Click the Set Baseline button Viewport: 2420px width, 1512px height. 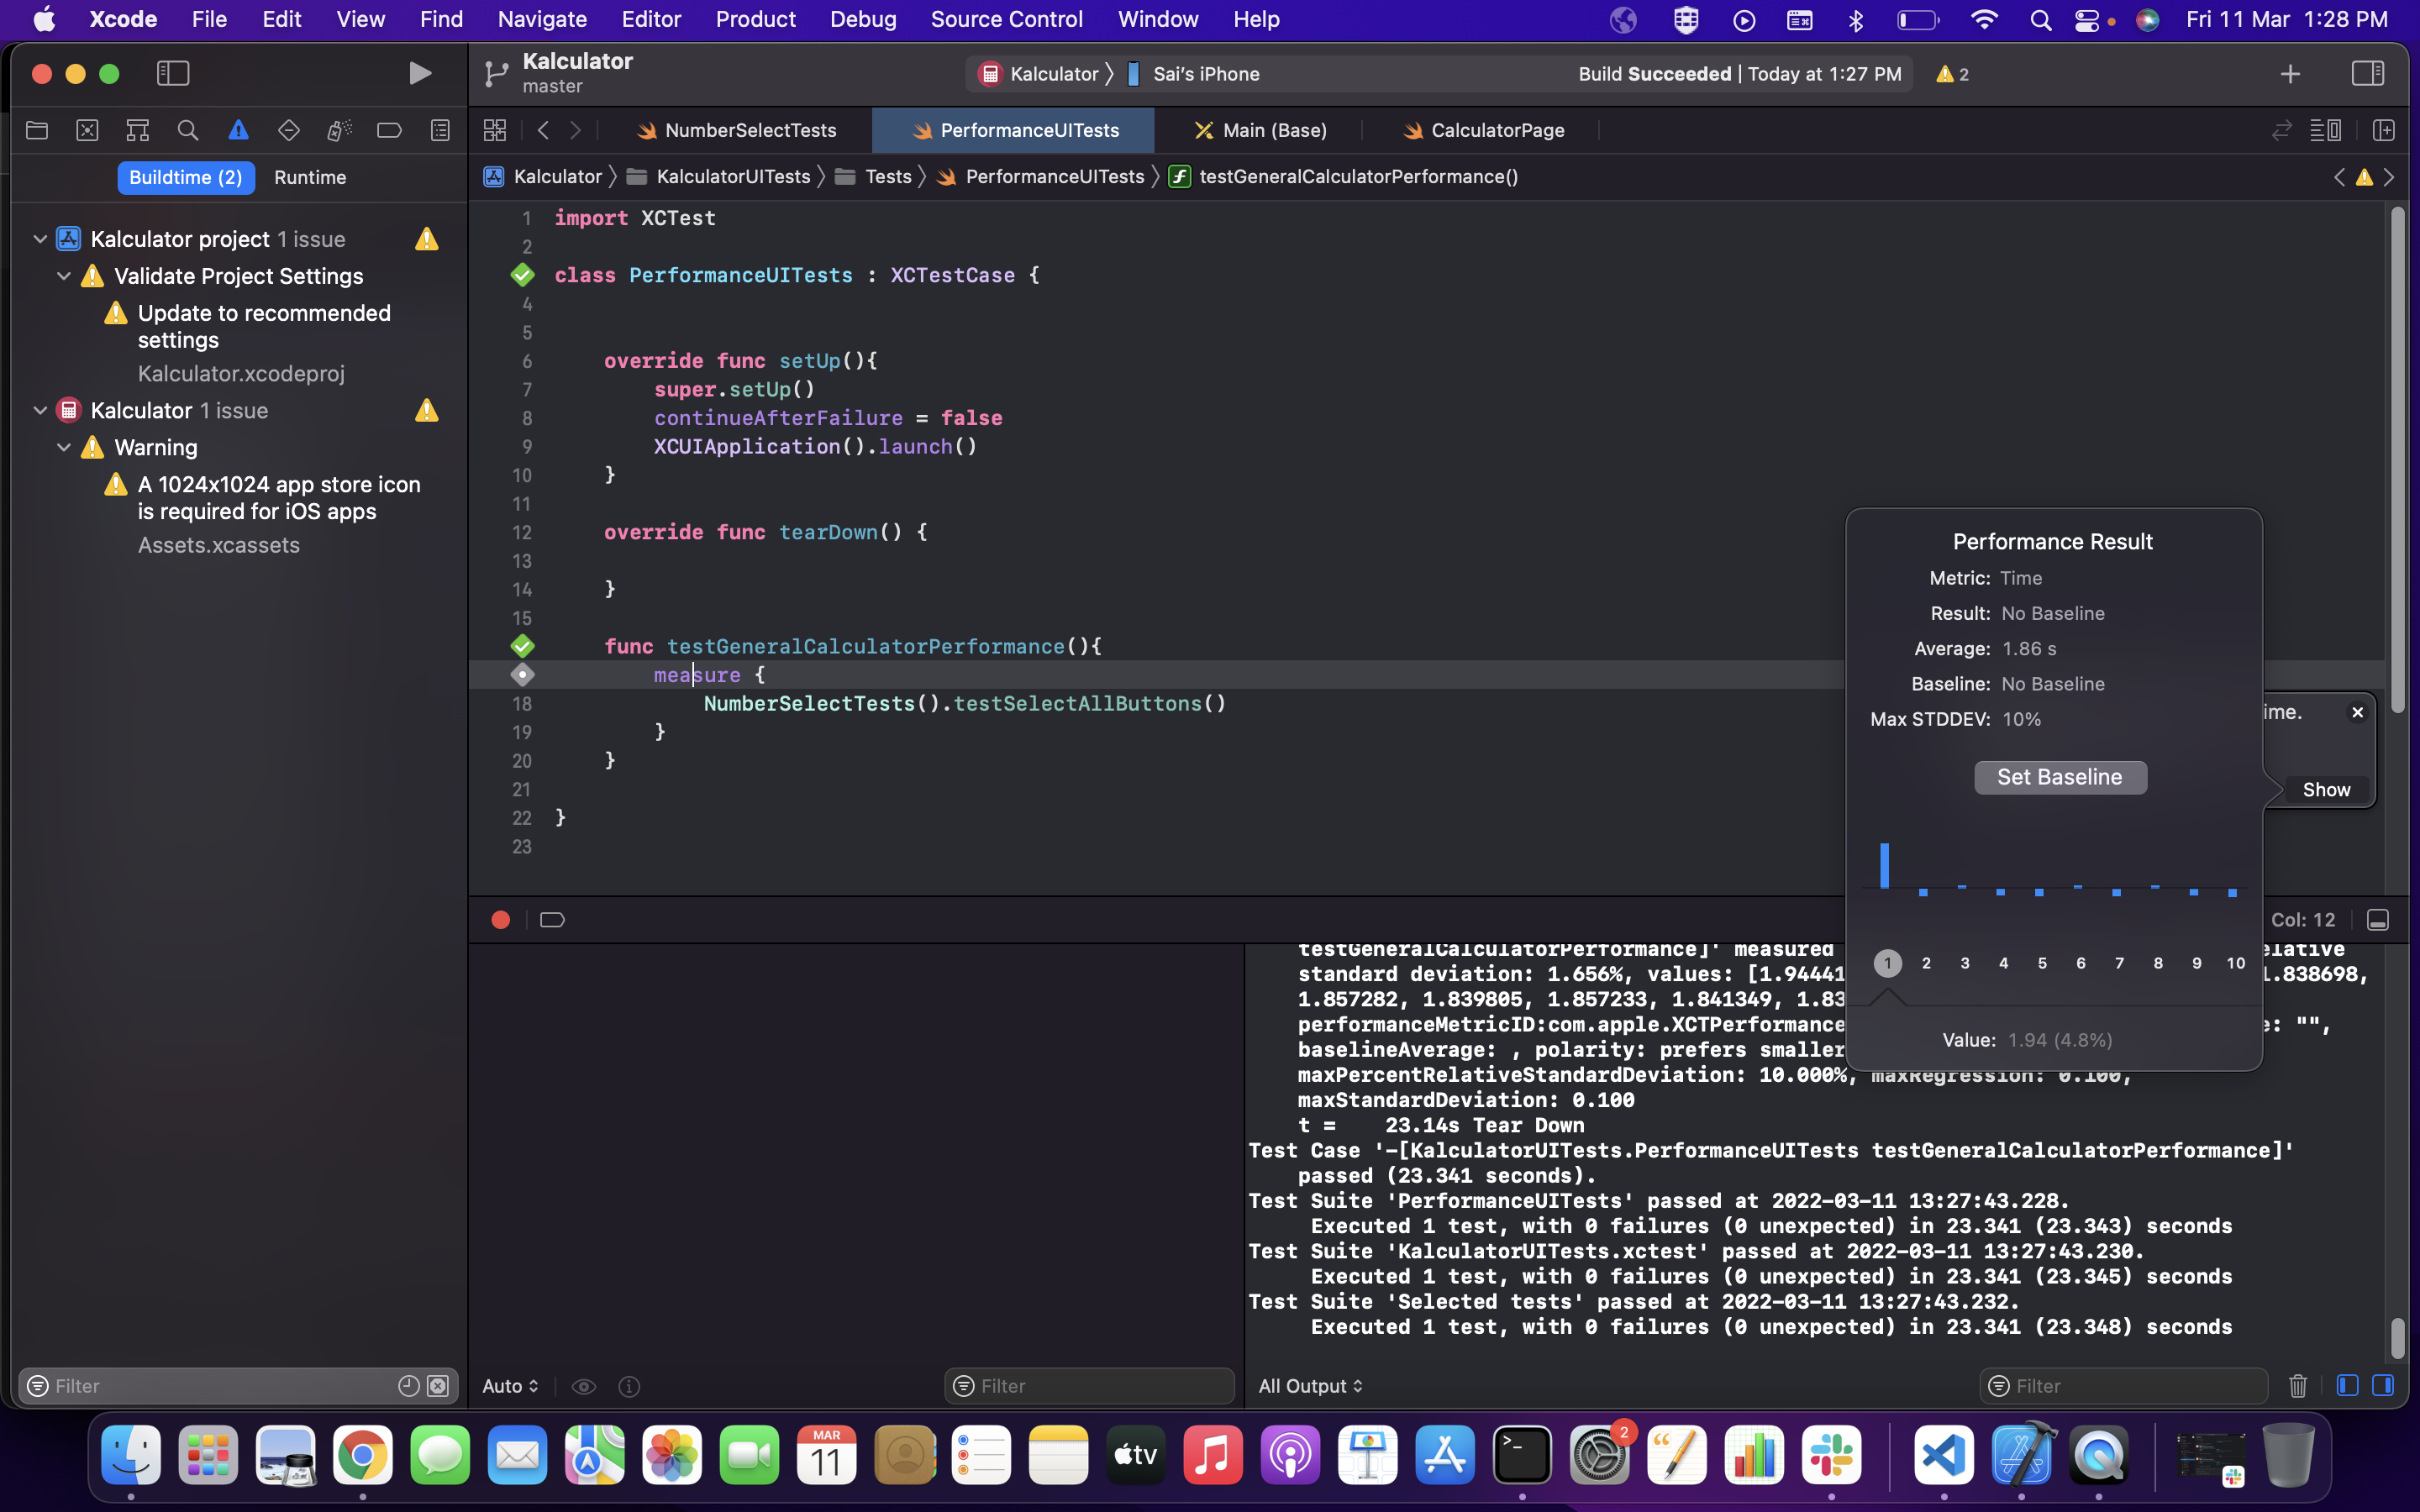(2060, 777)
